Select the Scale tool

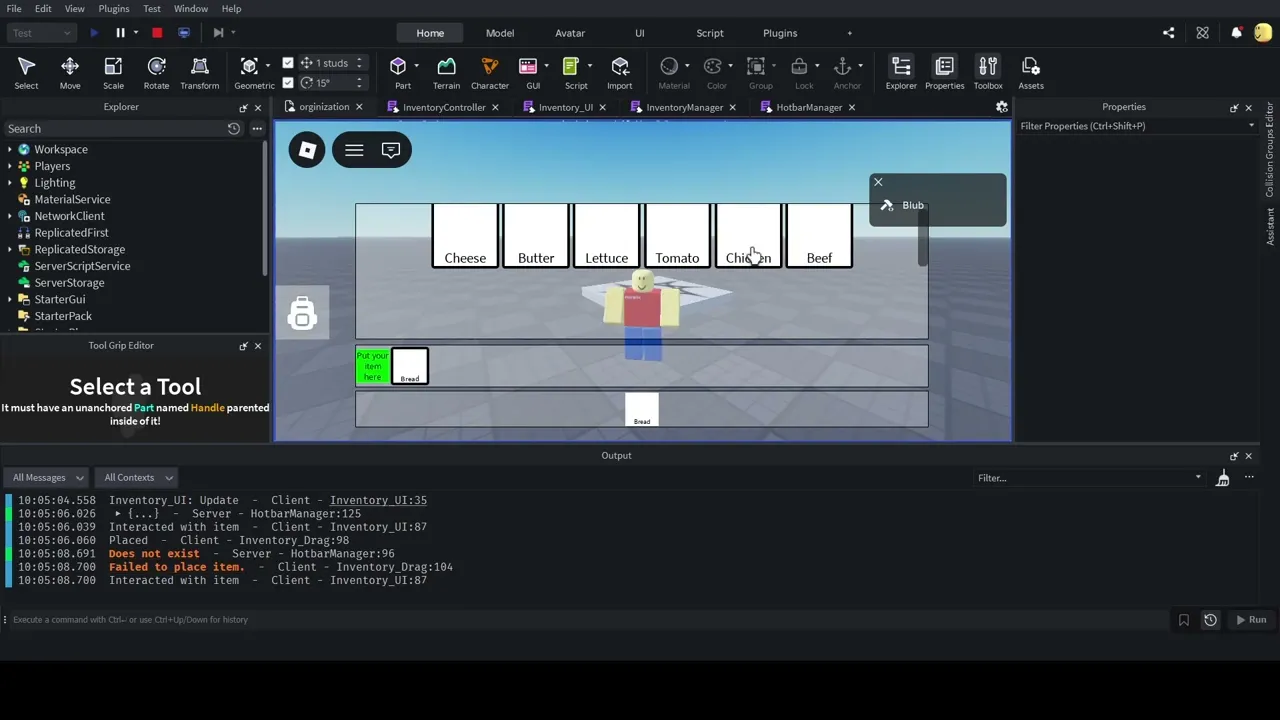click(x=113, y=72)
